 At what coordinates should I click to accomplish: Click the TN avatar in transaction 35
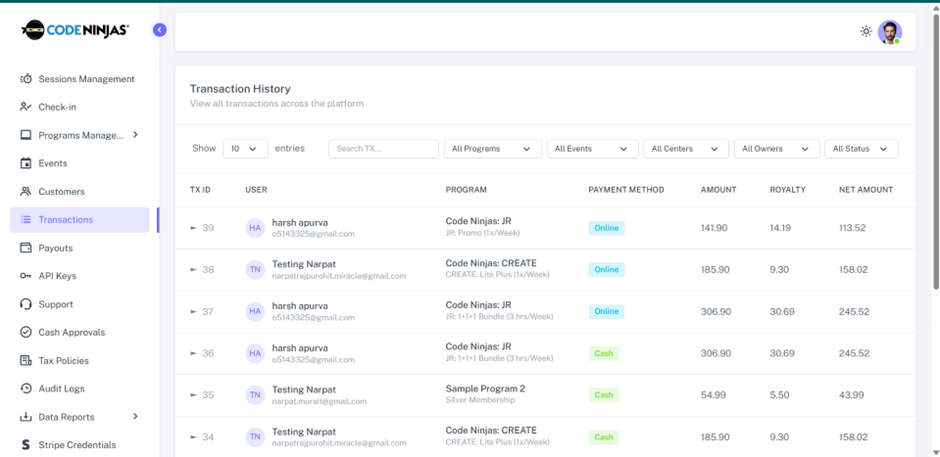pos(255,395)
